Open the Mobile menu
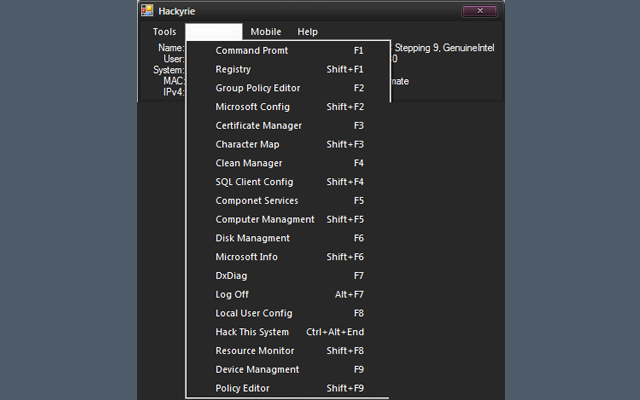This screenshot has height=400, width=640. [266, 32]
